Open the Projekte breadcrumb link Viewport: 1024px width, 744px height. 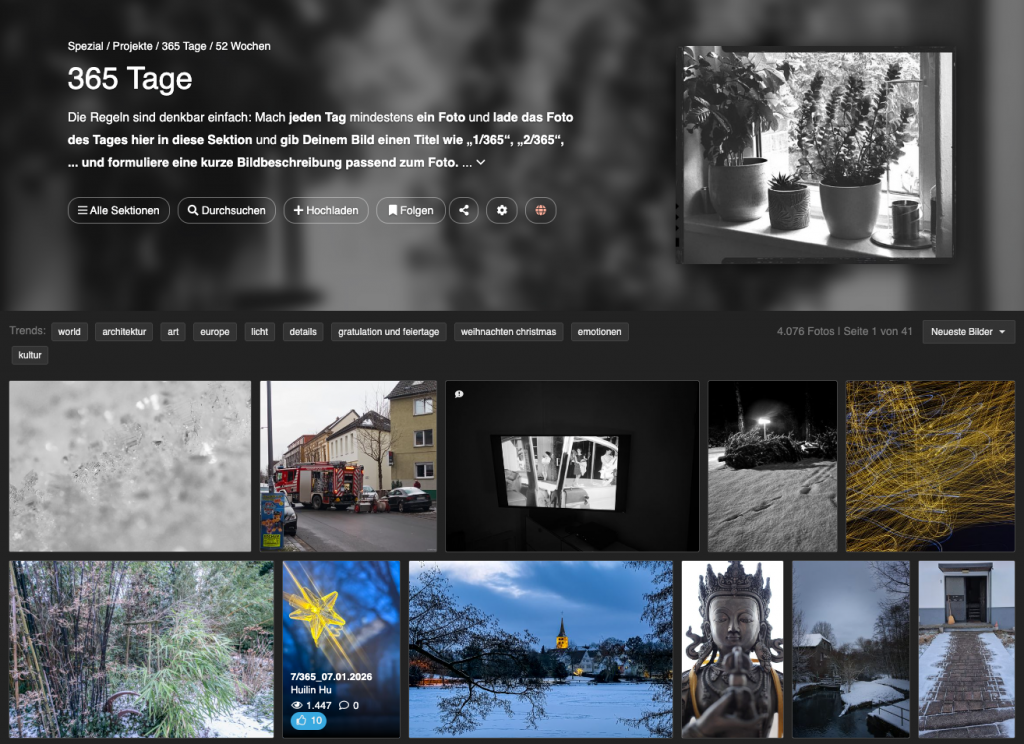[x=131, y=46]
